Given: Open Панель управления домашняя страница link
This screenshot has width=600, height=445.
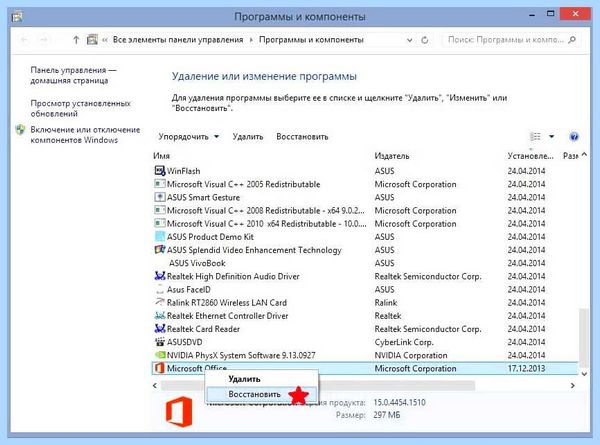Looking at the screenshot, I should coord(73,75).
